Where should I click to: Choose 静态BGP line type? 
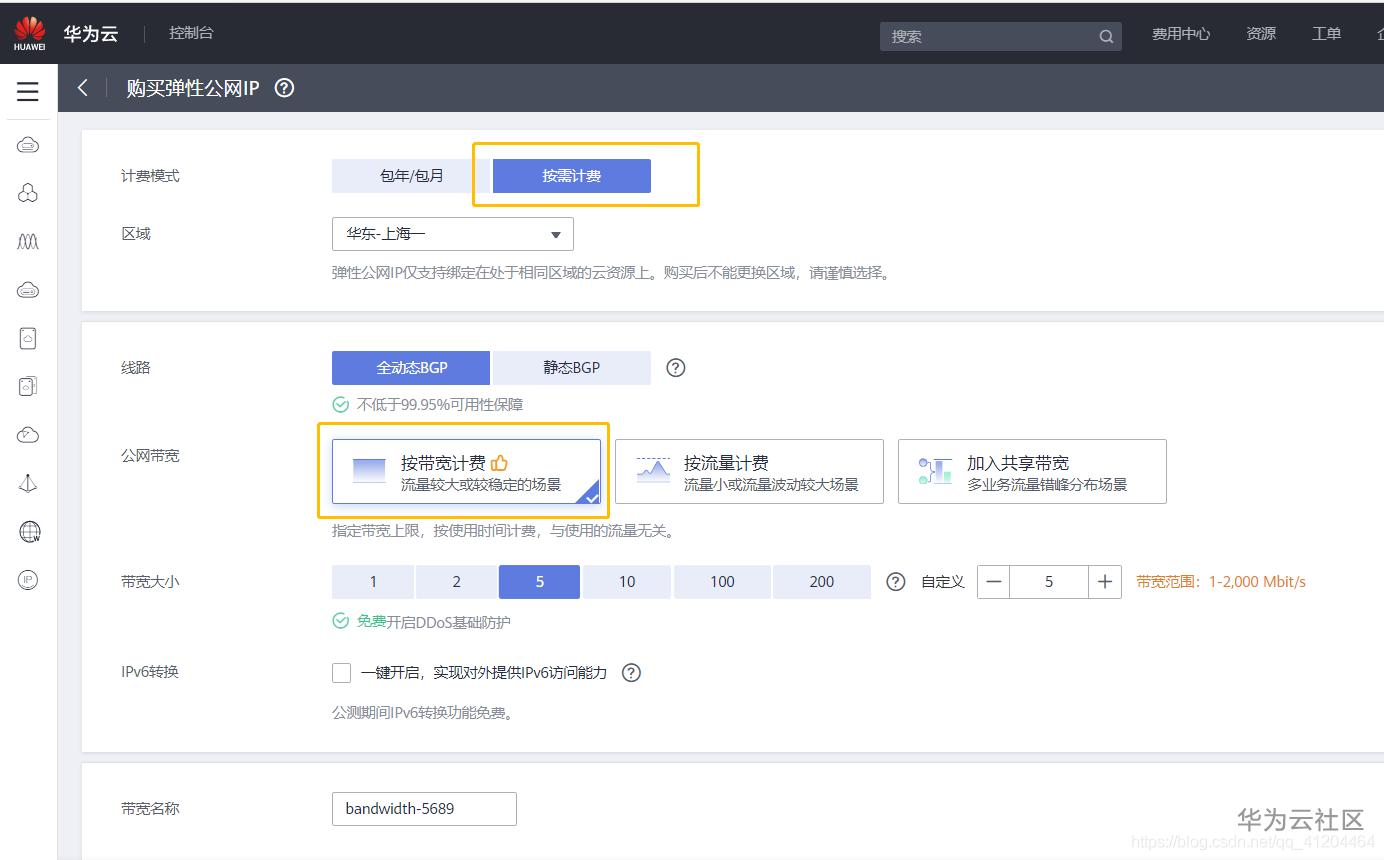[x=572, y=368]
